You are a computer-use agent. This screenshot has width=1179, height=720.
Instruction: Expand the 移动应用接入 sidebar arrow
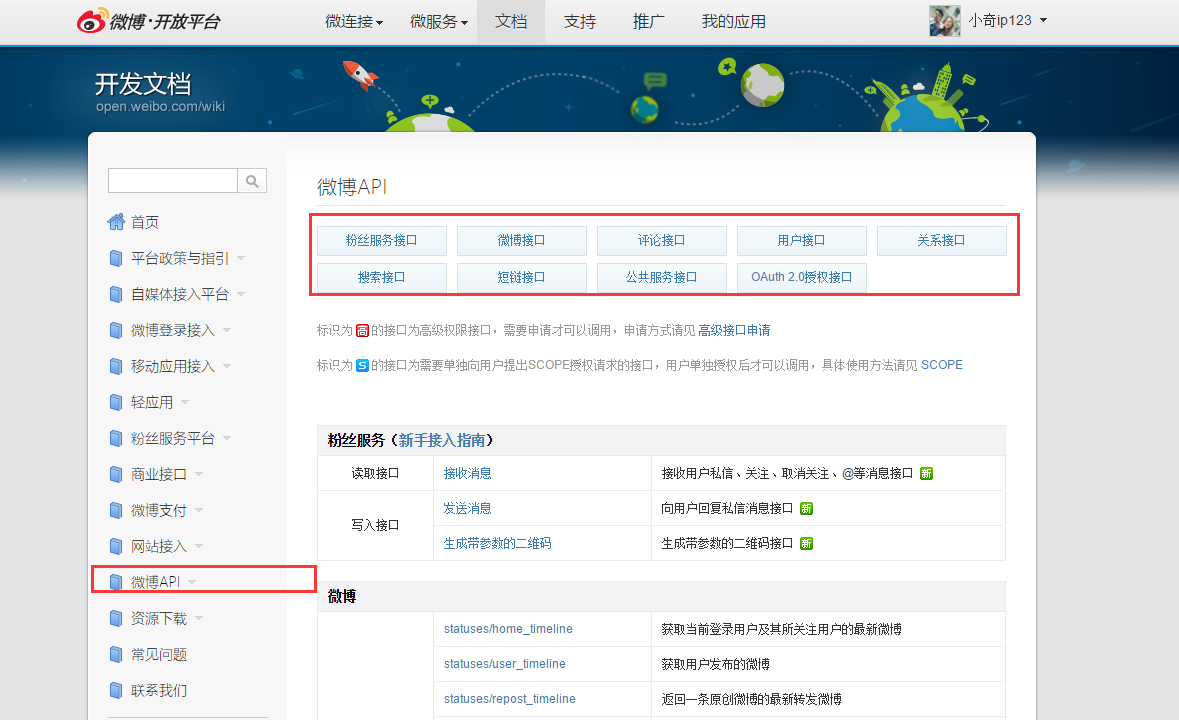point(227,366)
